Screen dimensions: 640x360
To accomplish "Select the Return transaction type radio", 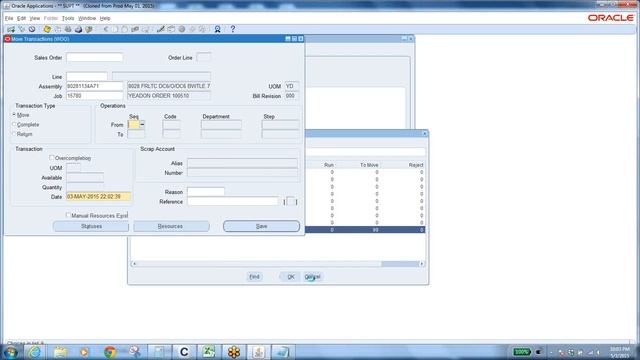I will (x=14, y=134).
